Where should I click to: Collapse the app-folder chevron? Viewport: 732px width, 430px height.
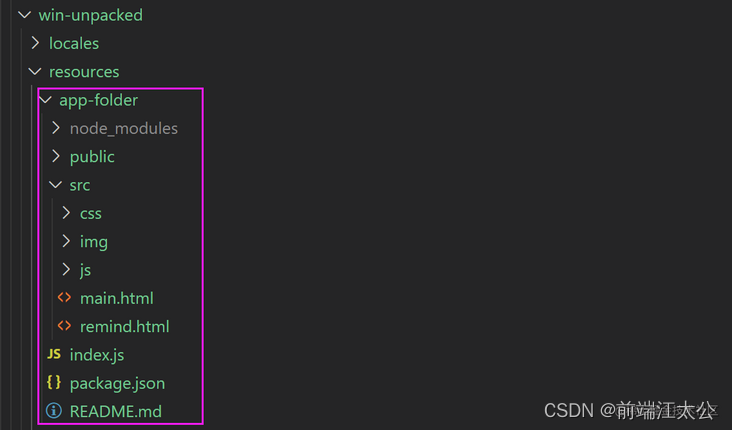point(45,99)
